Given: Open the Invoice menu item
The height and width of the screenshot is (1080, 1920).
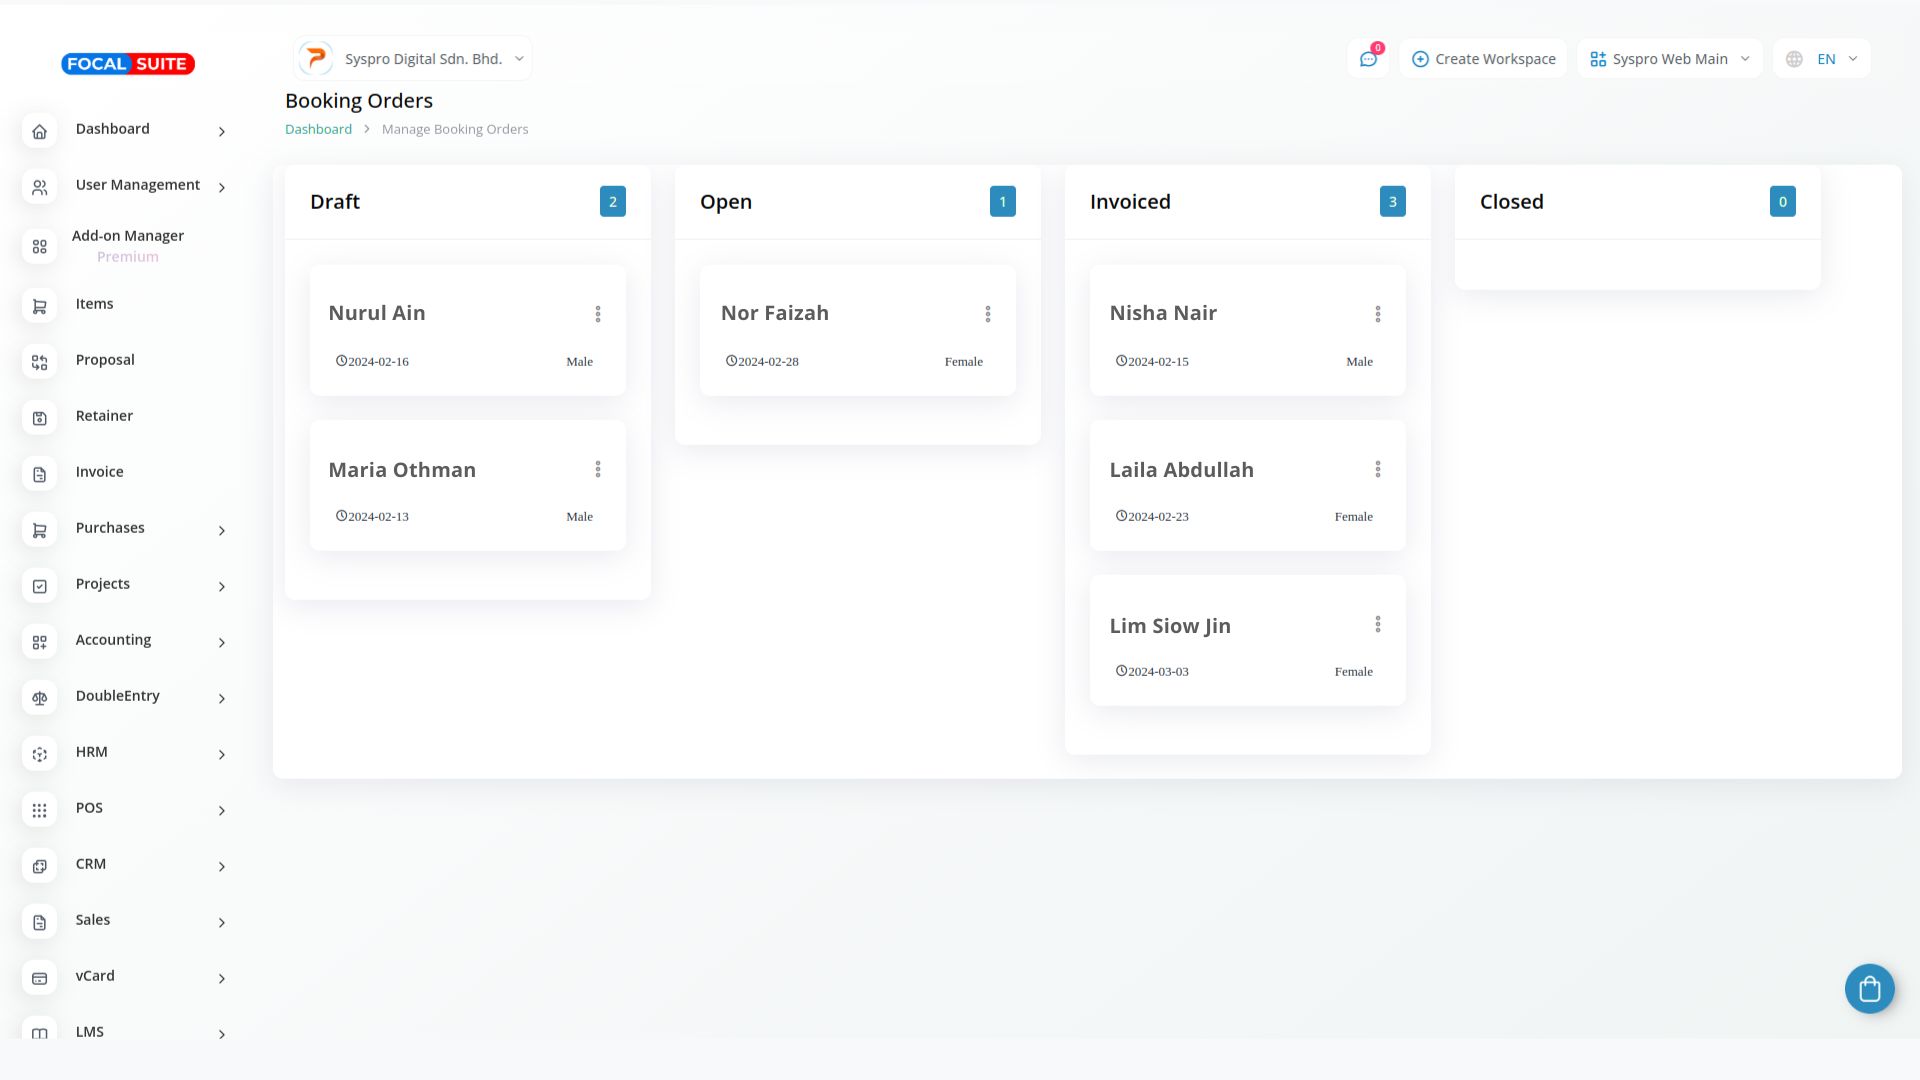Looking at the screenshot, I should pyautogui.click(x=100, y=472).
